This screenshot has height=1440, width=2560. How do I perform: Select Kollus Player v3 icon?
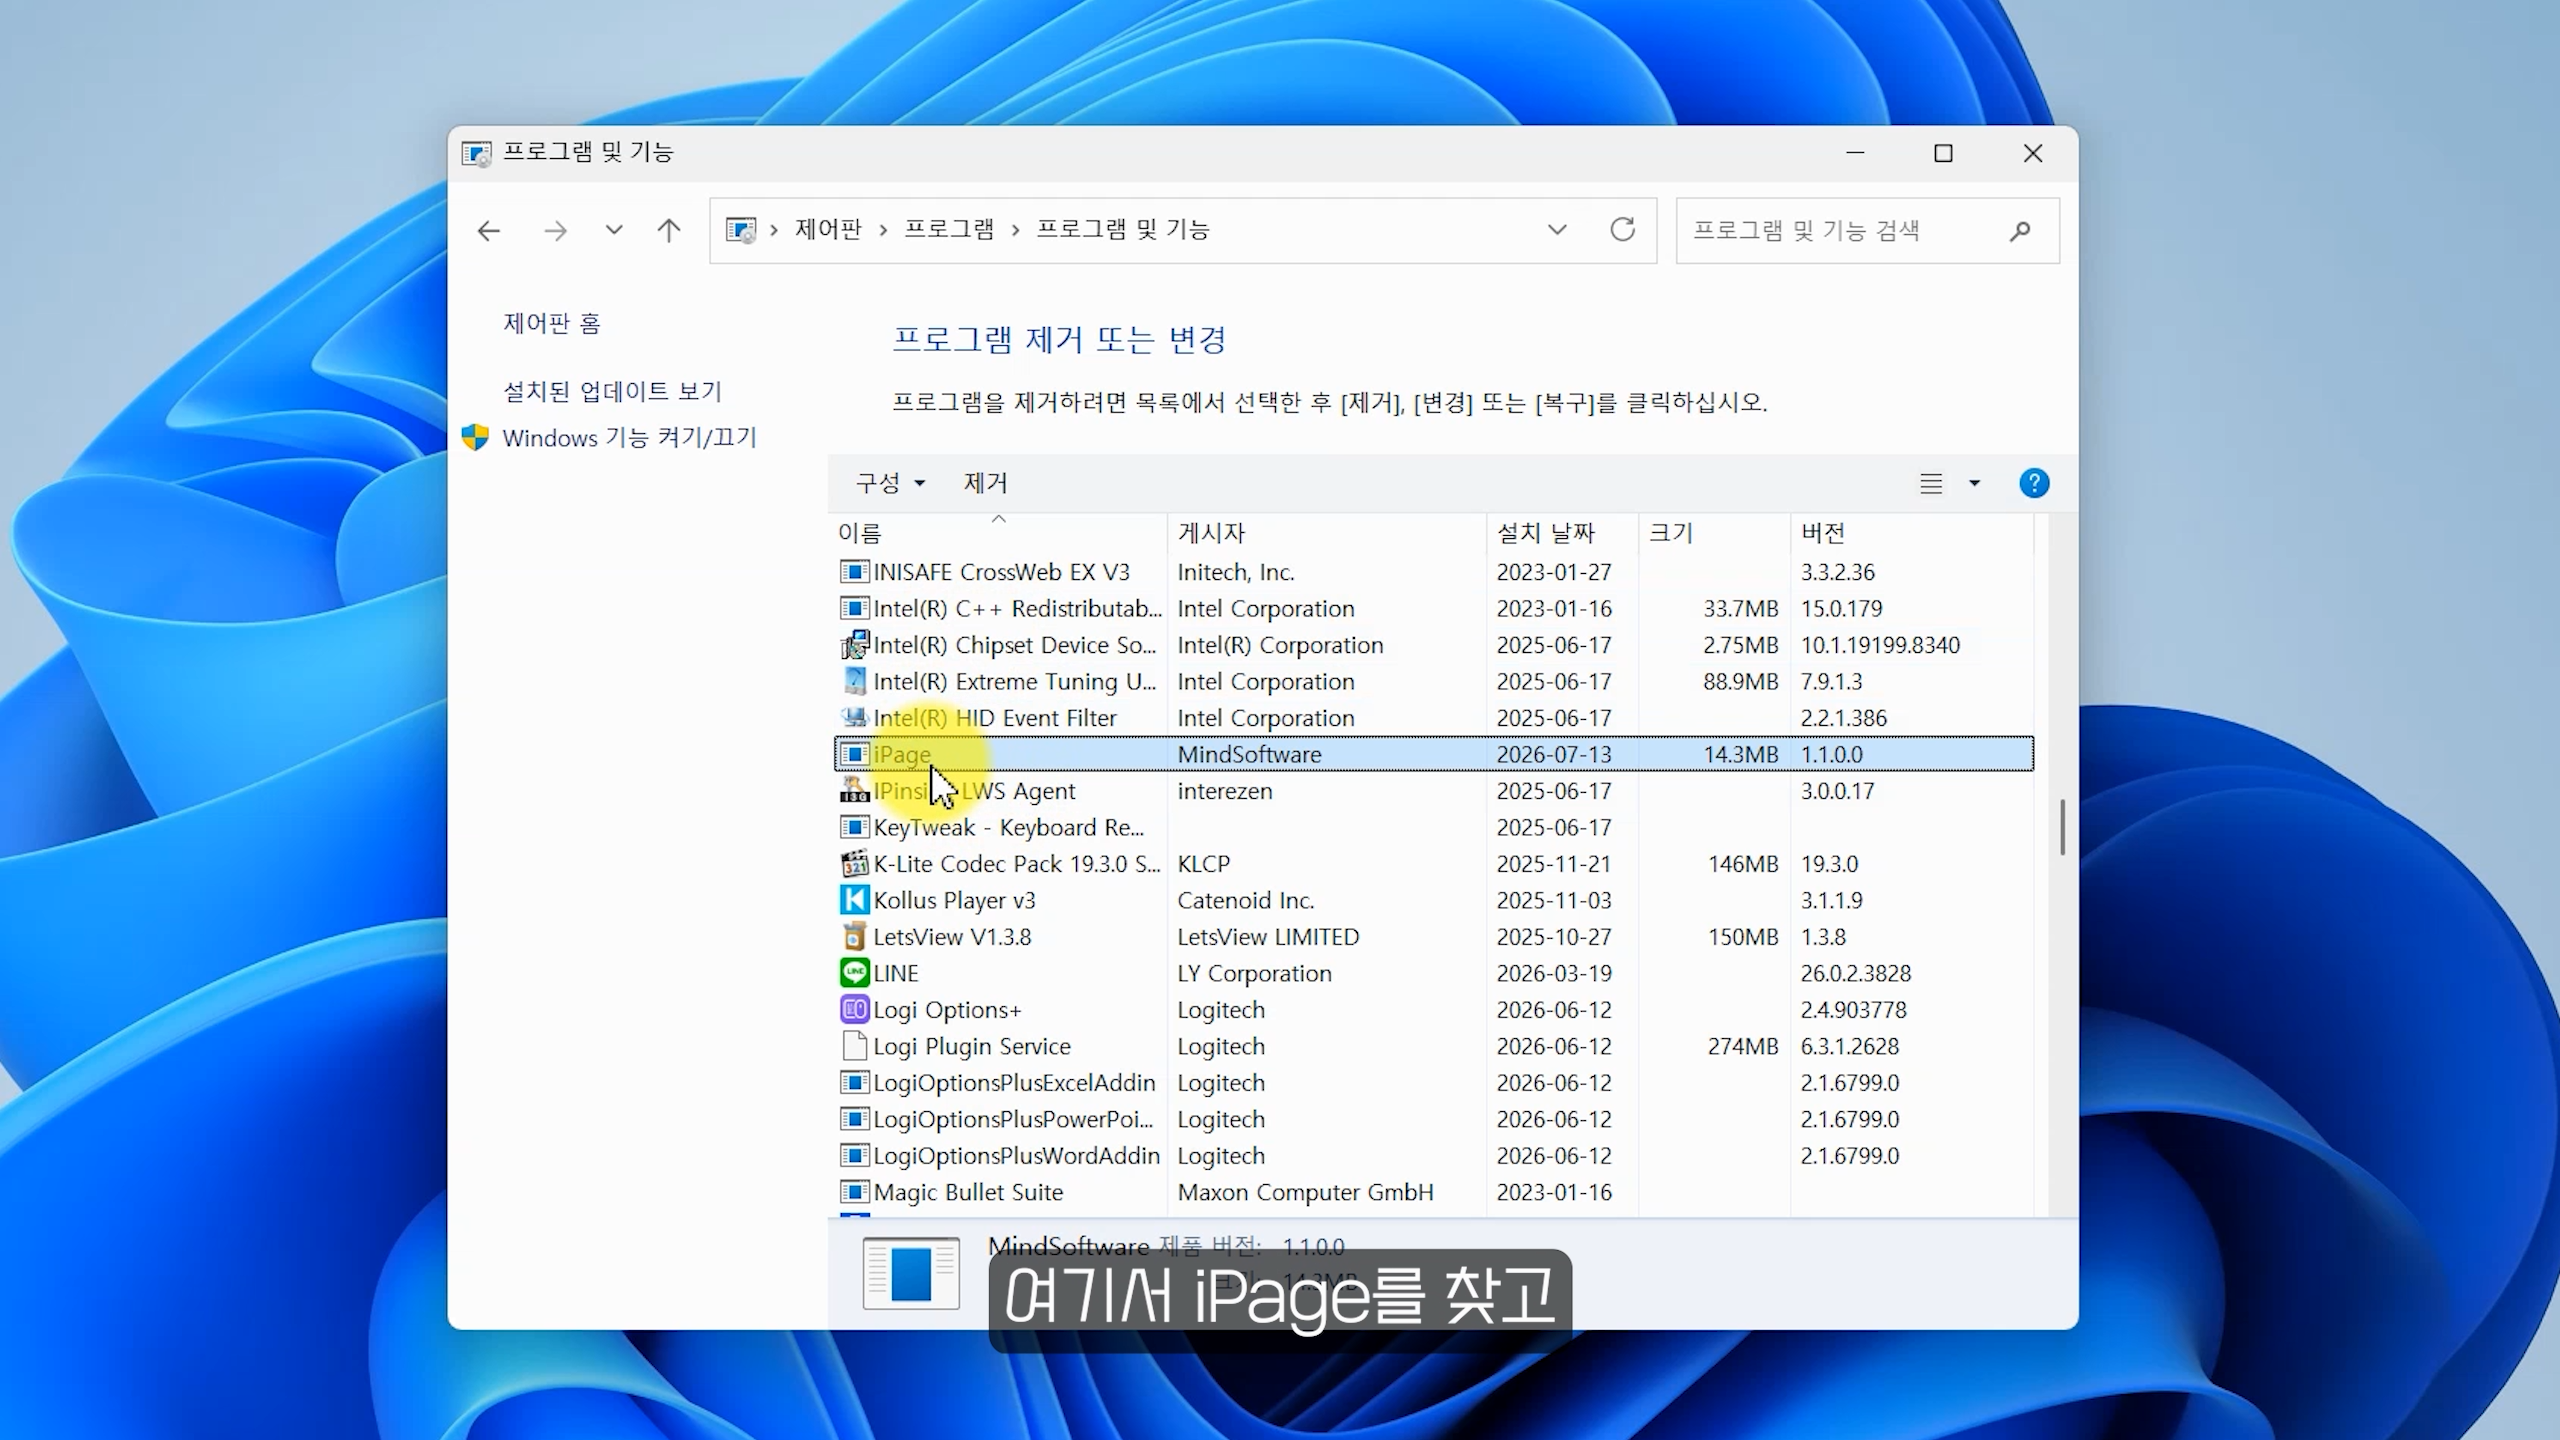pos(854,900)
